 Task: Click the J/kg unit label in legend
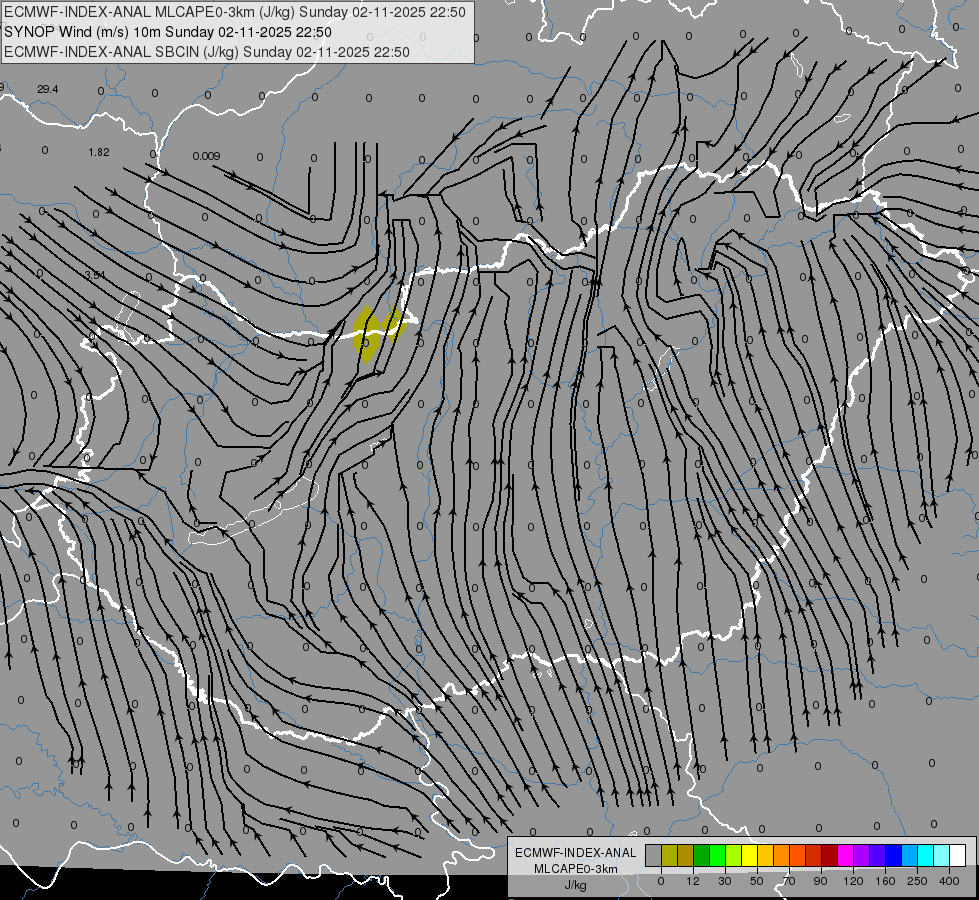point(576,885)
